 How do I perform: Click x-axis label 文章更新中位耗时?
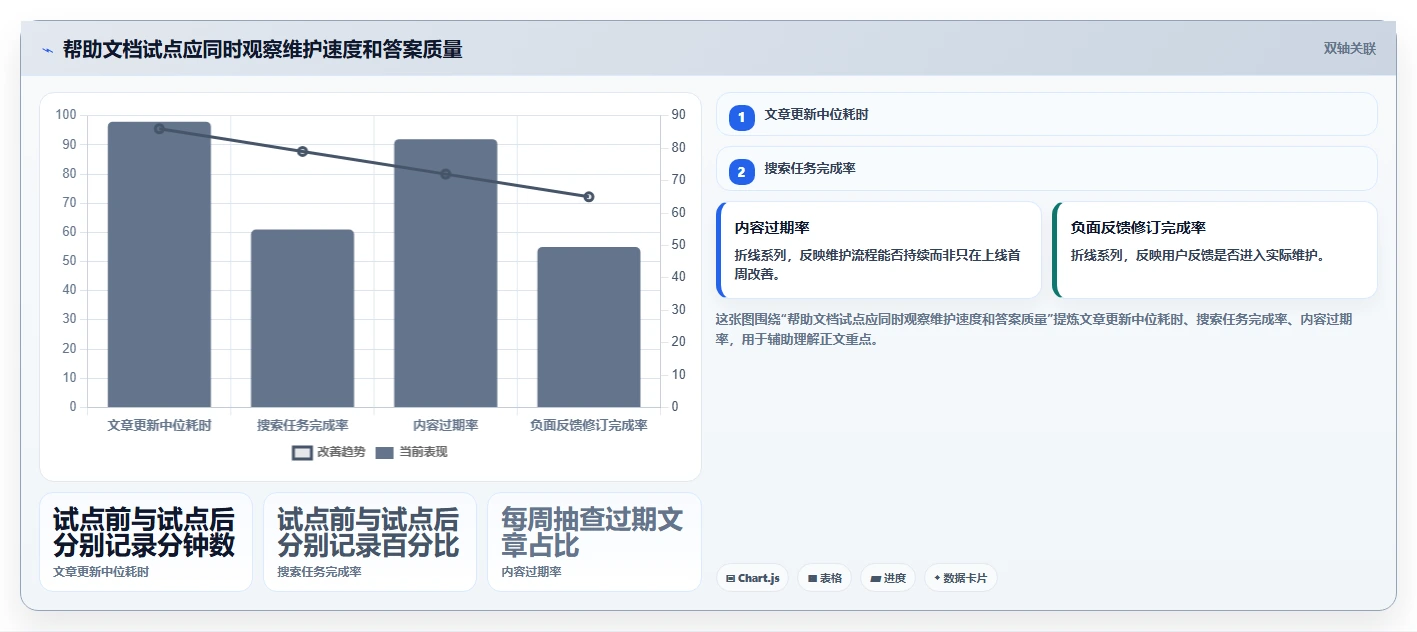[x=159, y=425]
